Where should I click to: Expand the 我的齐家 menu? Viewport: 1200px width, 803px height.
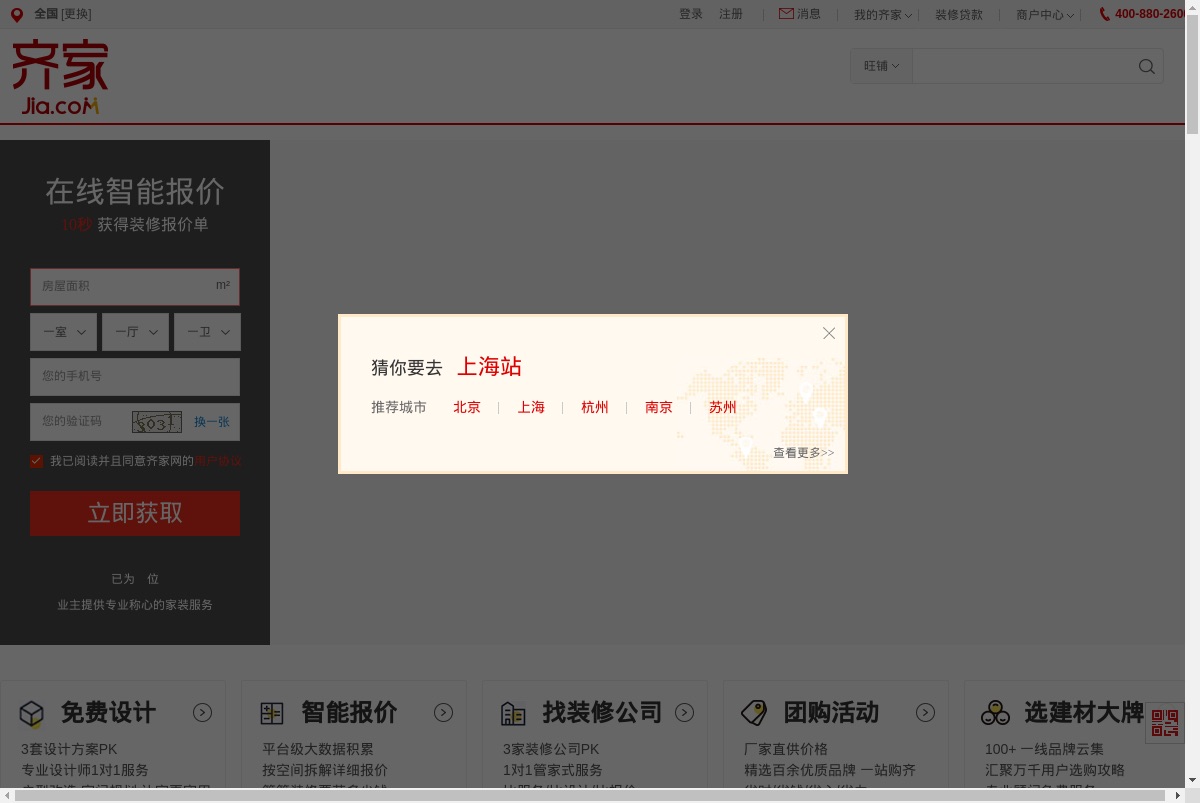pyautogui.click(x=883, y=15)
